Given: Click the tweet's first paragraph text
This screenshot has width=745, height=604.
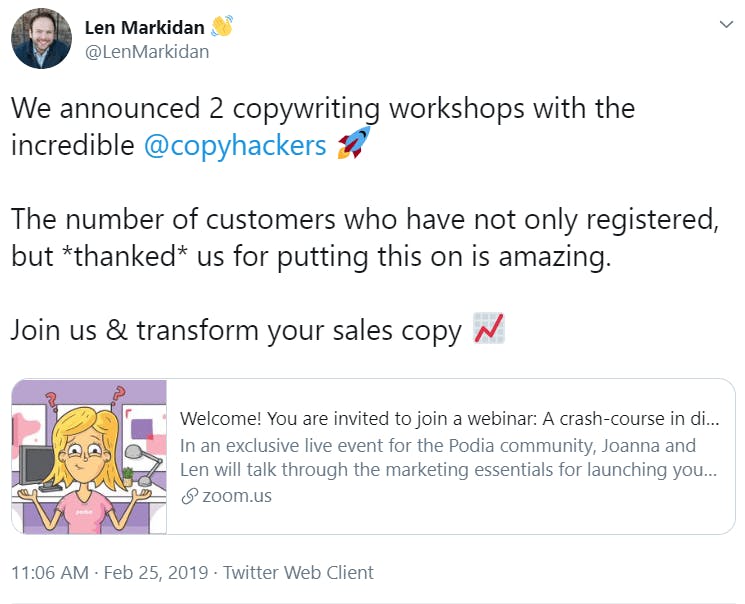Looking at the screenshot, I should (323, 127).
